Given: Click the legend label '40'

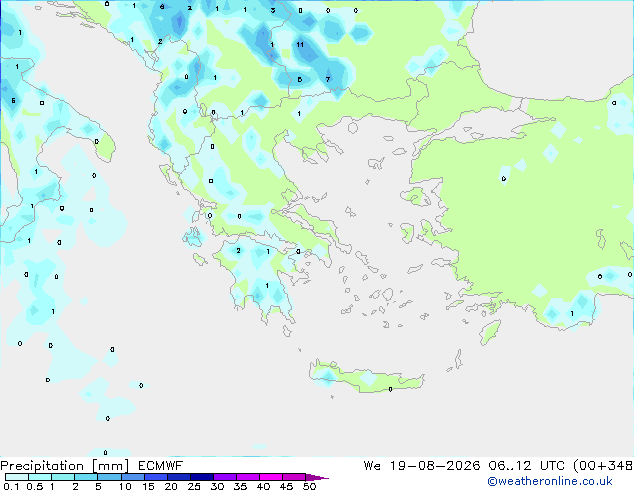Looking at the screenshot, I should click(263, 486).
